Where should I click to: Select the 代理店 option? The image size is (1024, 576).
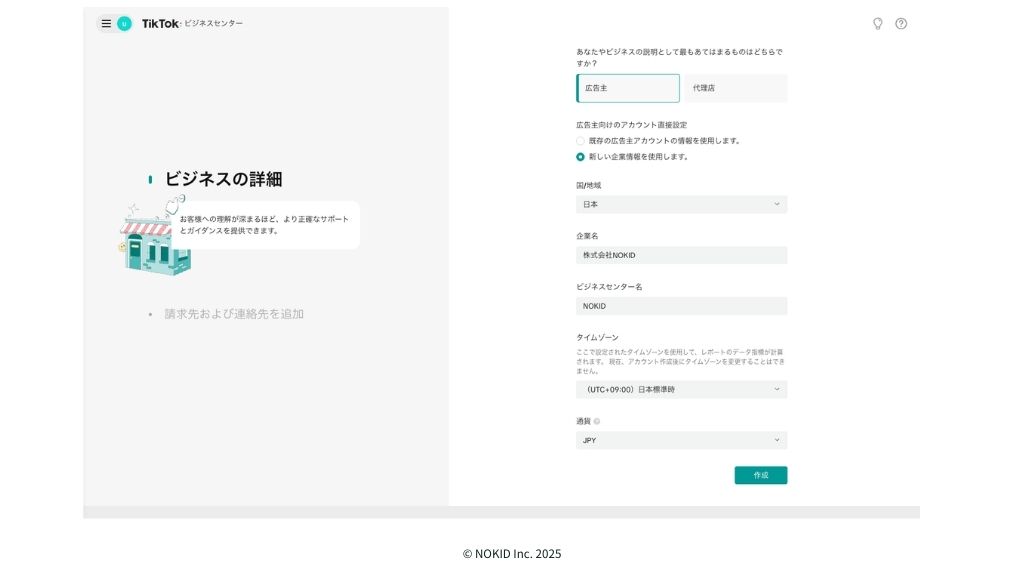pyautogui.click(x=735, y=88)
